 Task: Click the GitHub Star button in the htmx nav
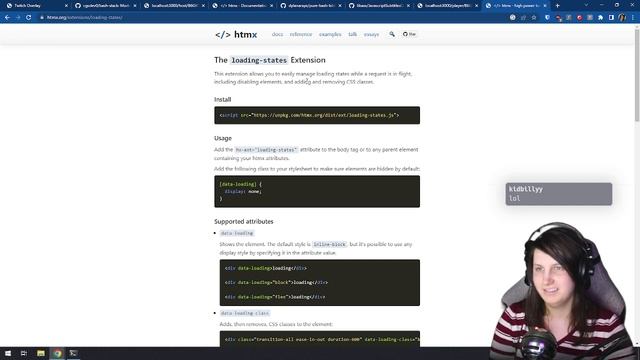click(x=409, y=34)
